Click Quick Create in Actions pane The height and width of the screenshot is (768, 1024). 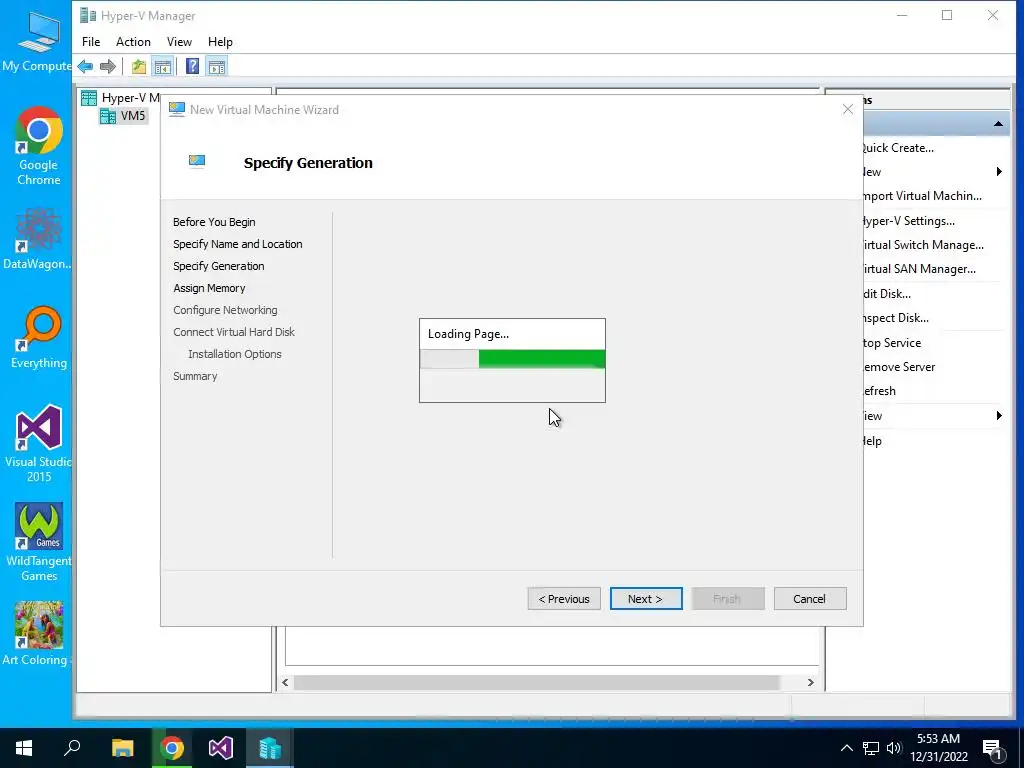898,148
